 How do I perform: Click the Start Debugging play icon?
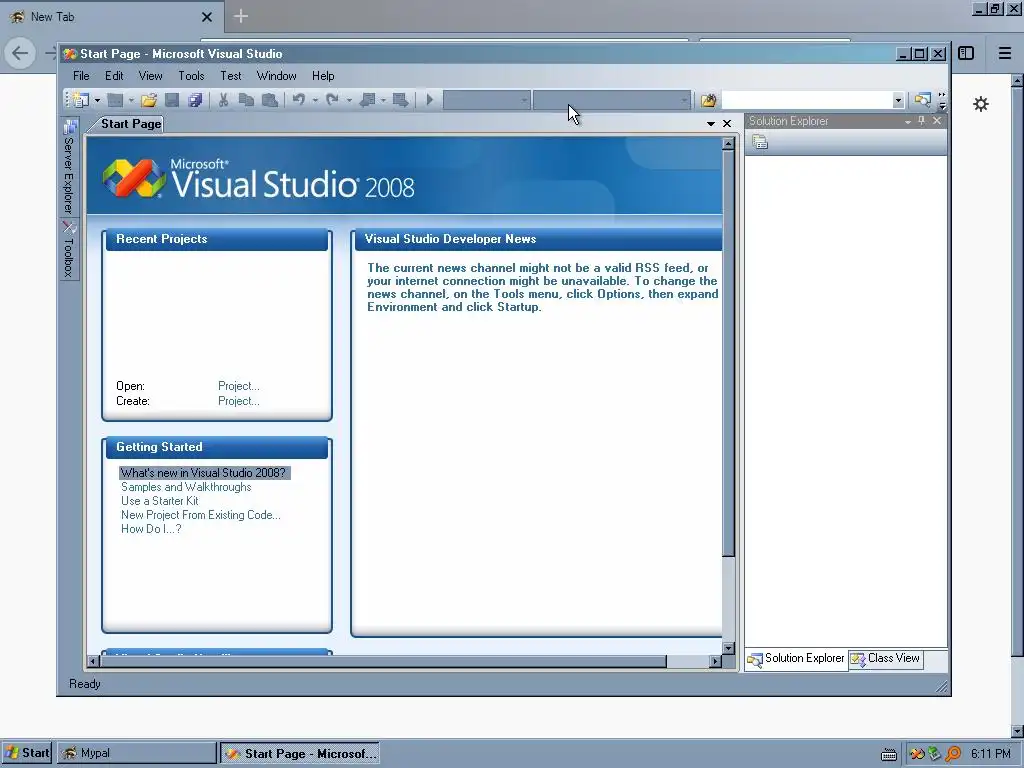[430, 100]
